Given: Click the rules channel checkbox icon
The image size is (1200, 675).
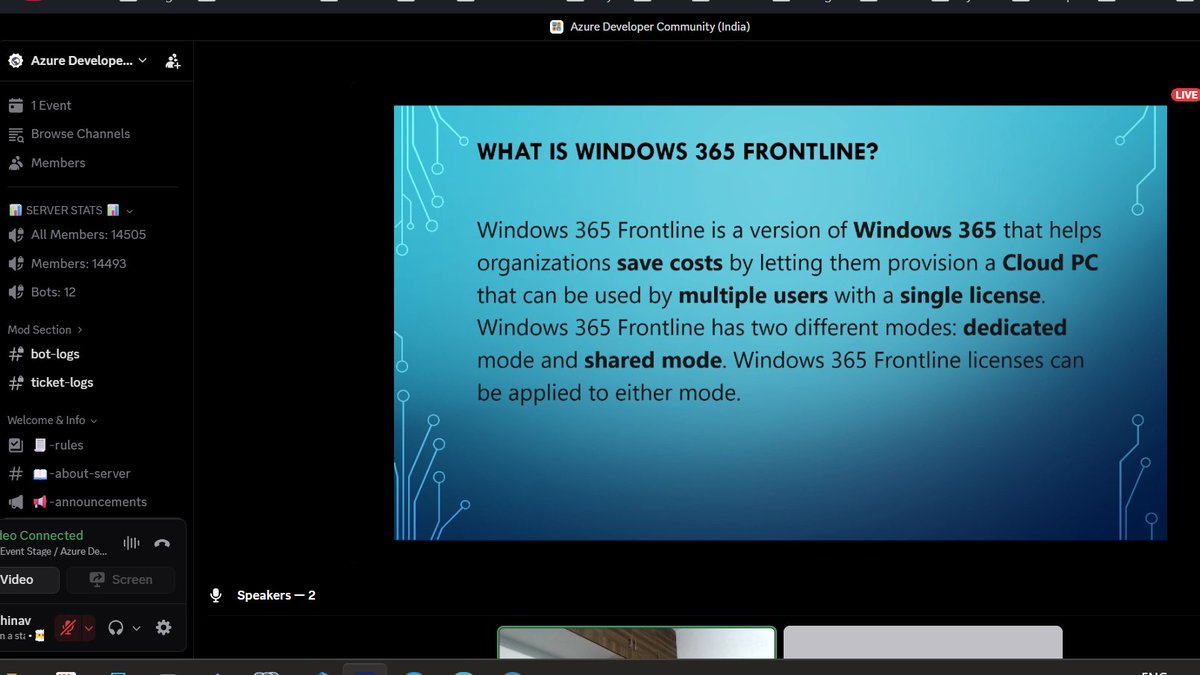Looking at the screenshot, I should (x=15, y=445).
